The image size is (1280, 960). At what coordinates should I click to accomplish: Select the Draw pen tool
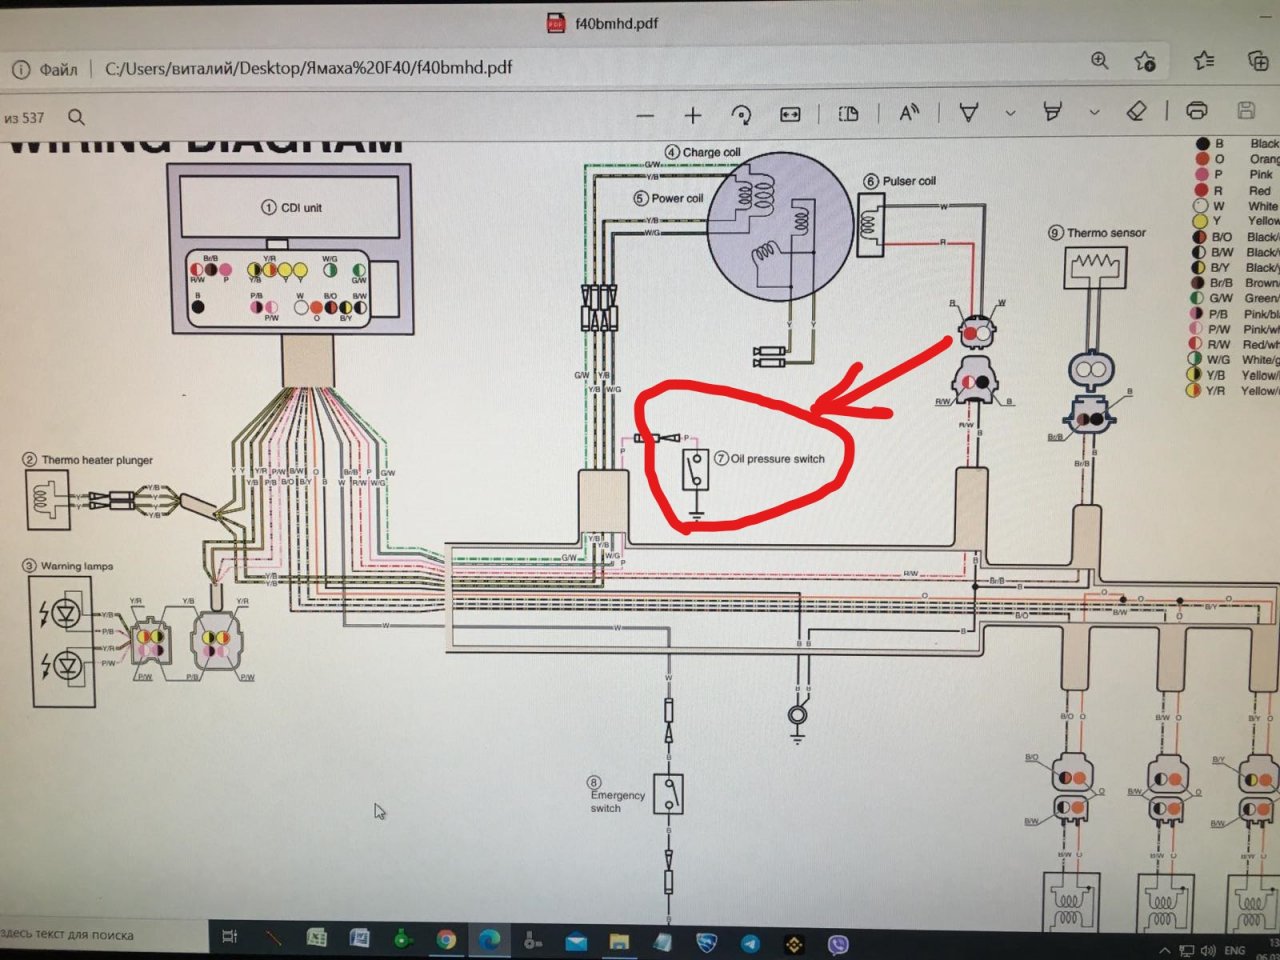tap(968, 112)
